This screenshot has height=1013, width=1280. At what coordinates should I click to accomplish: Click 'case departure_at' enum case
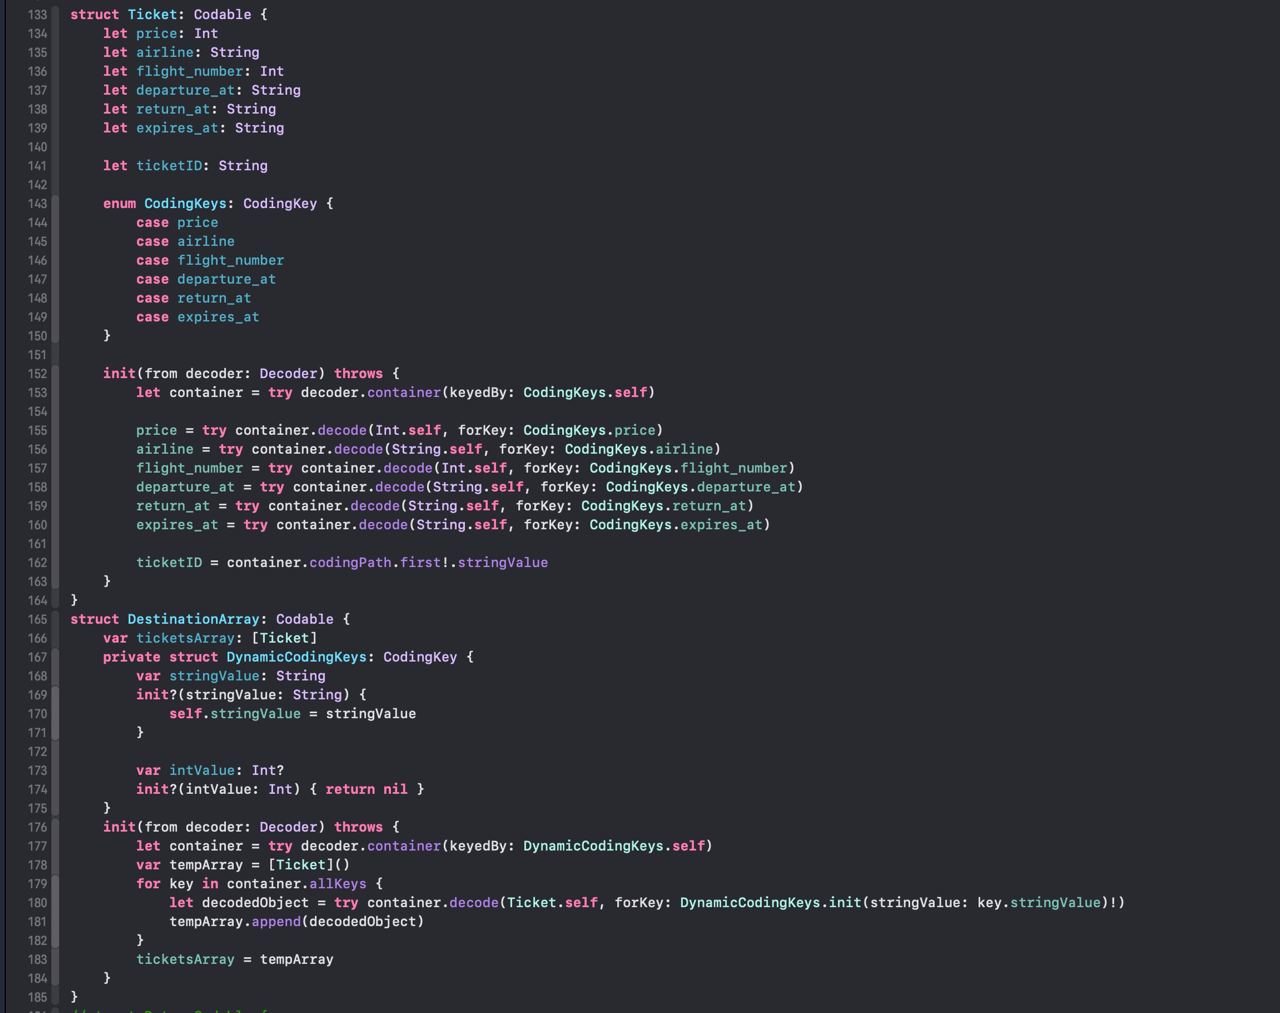tap(206, 280)
